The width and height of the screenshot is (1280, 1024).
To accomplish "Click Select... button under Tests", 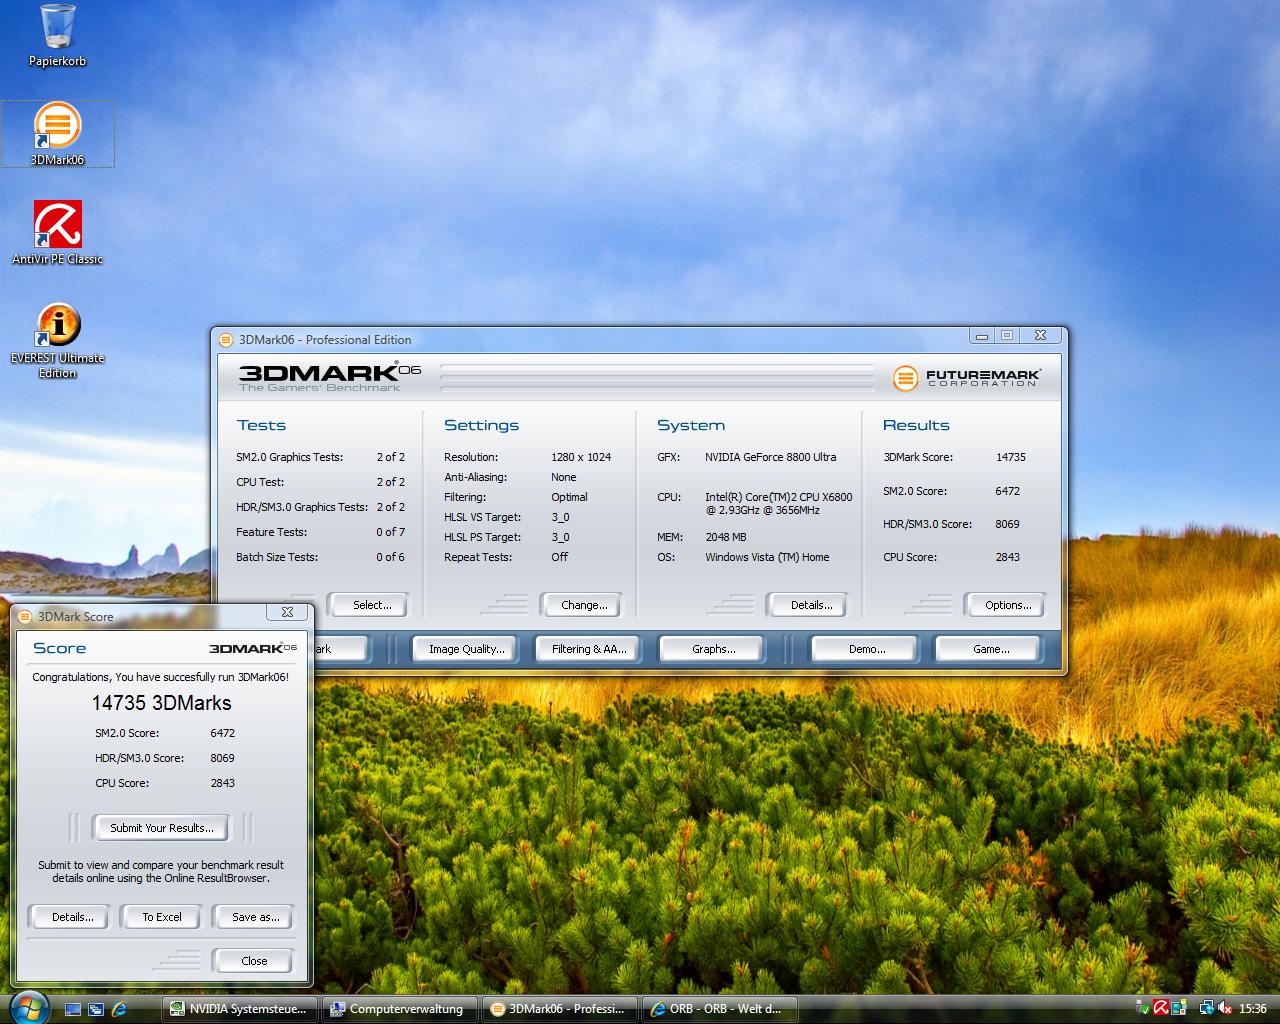I will [366, 605].
